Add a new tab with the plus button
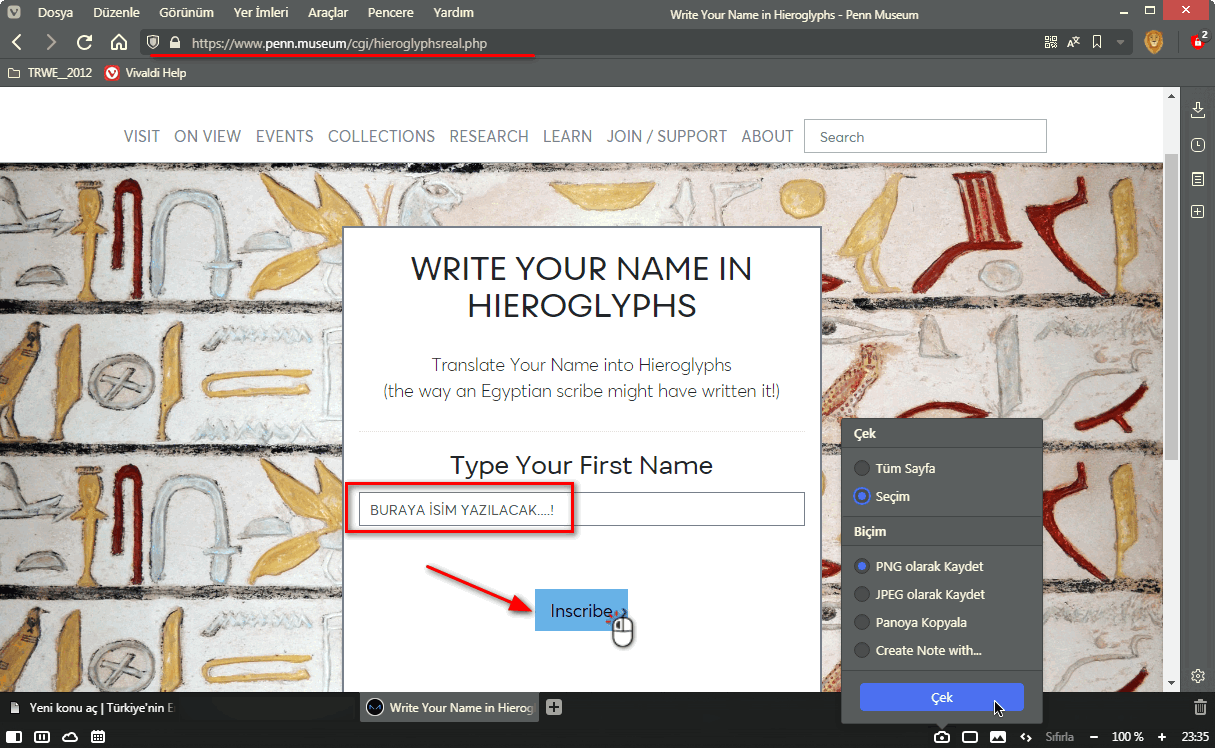 pos(554,707)
